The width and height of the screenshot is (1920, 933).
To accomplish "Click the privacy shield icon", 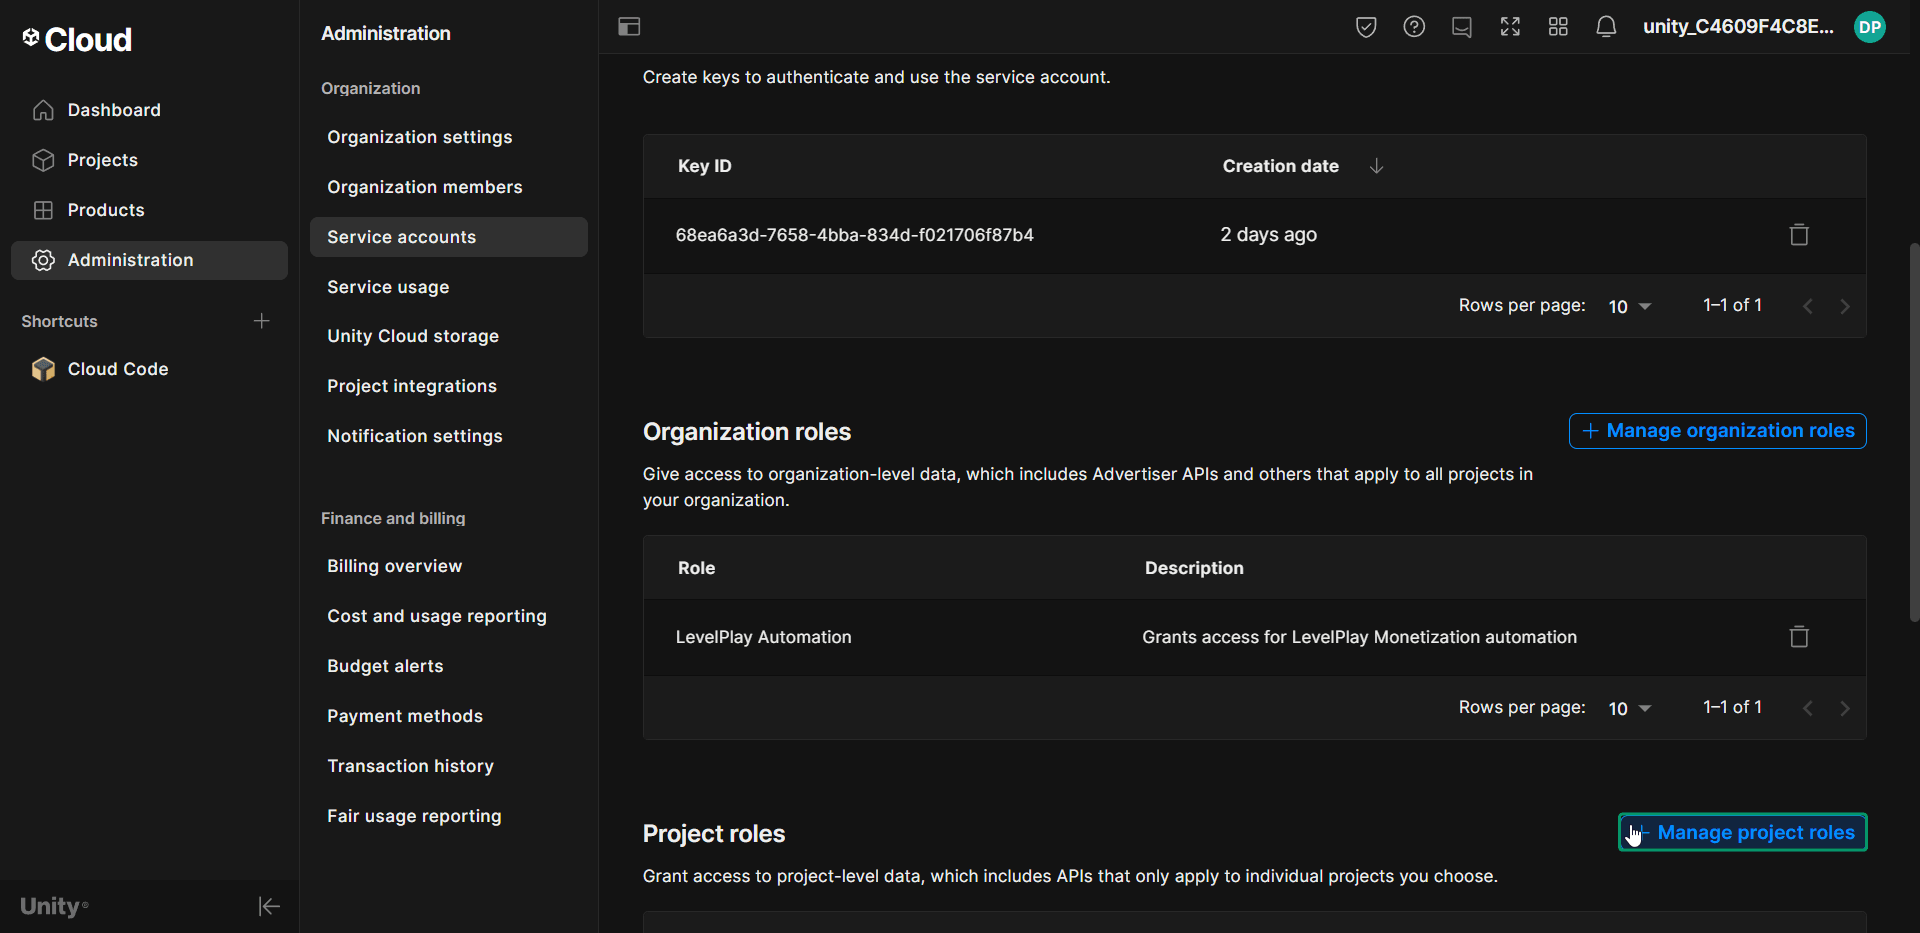I will click(1366, 27).
